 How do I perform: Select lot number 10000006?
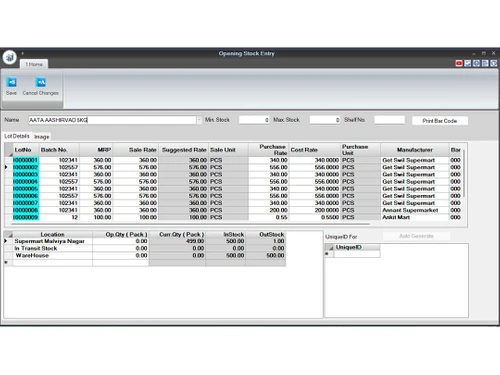pos(26,196)
